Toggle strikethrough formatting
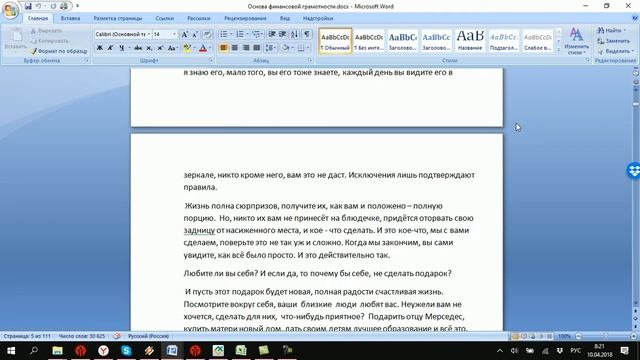640x360 pixels. coord(138,48)
